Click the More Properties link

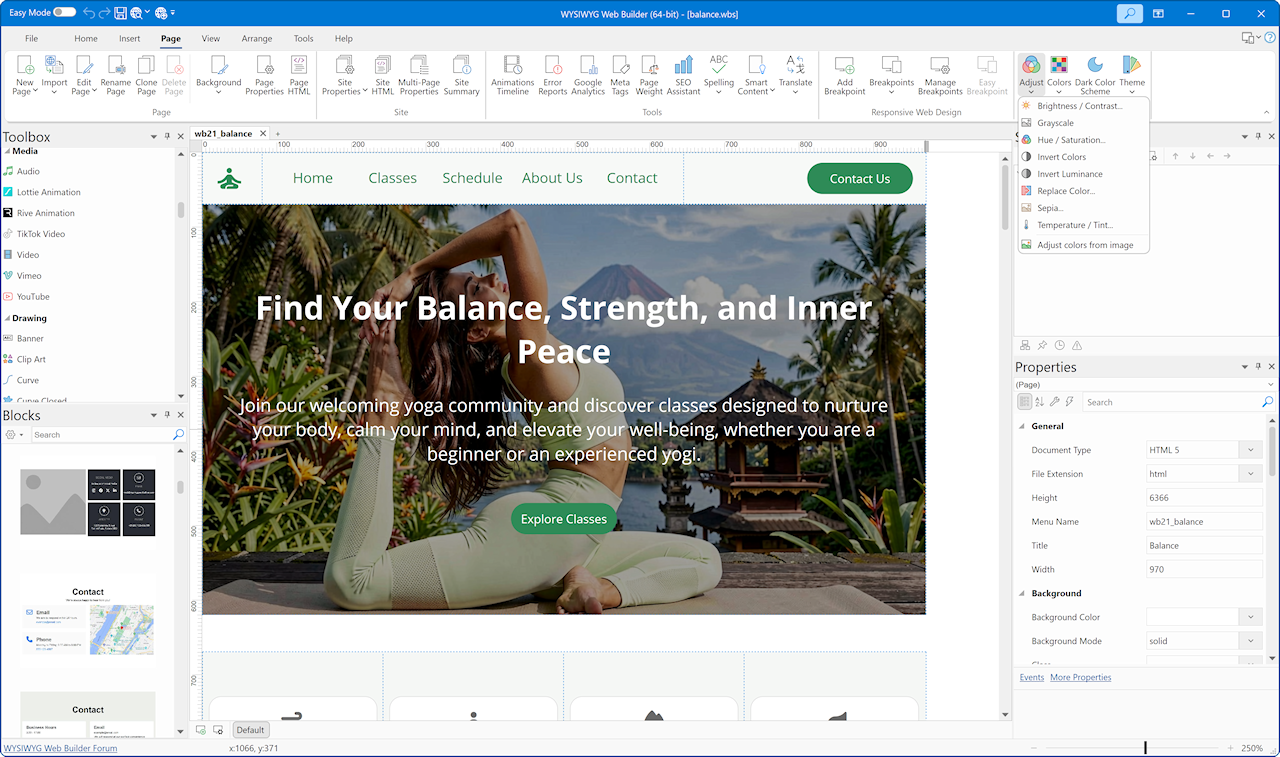coord(1080,677)
